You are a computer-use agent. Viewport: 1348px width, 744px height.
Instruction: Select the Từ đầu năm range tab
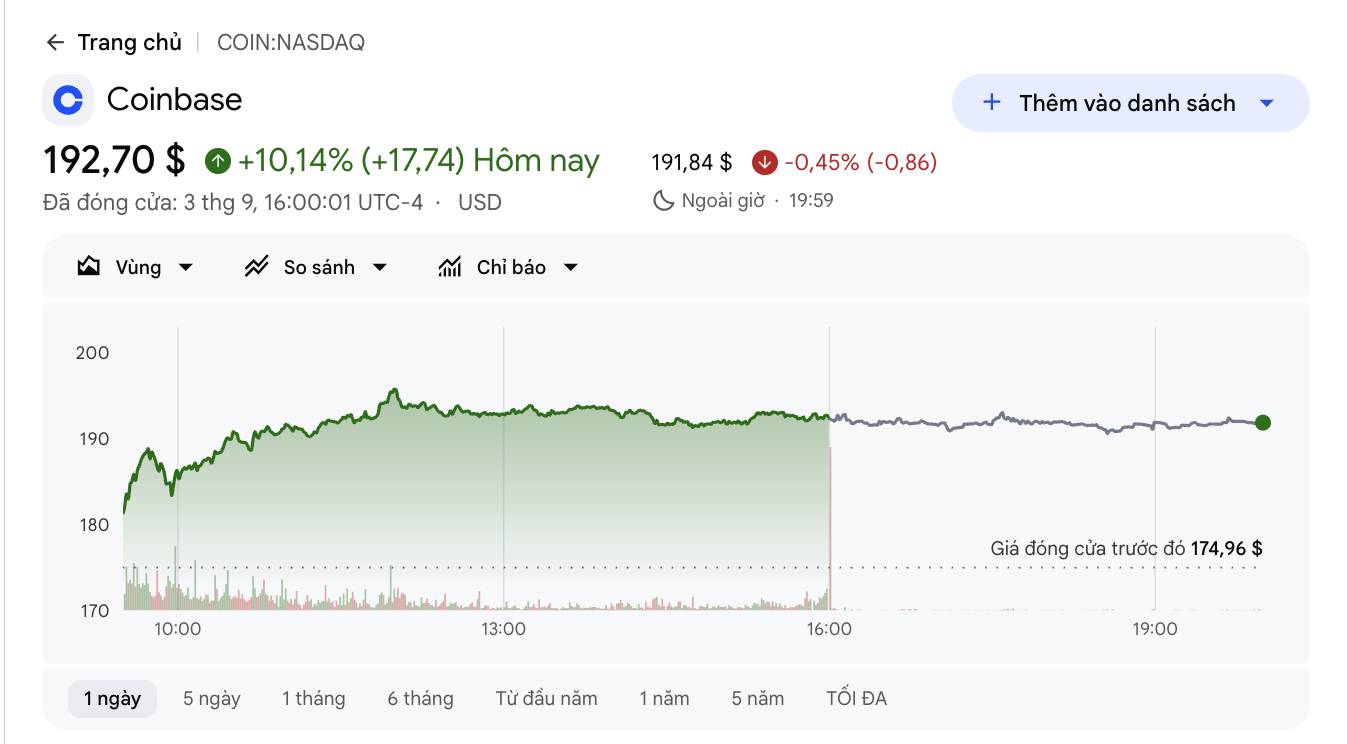tap(546, 698)
